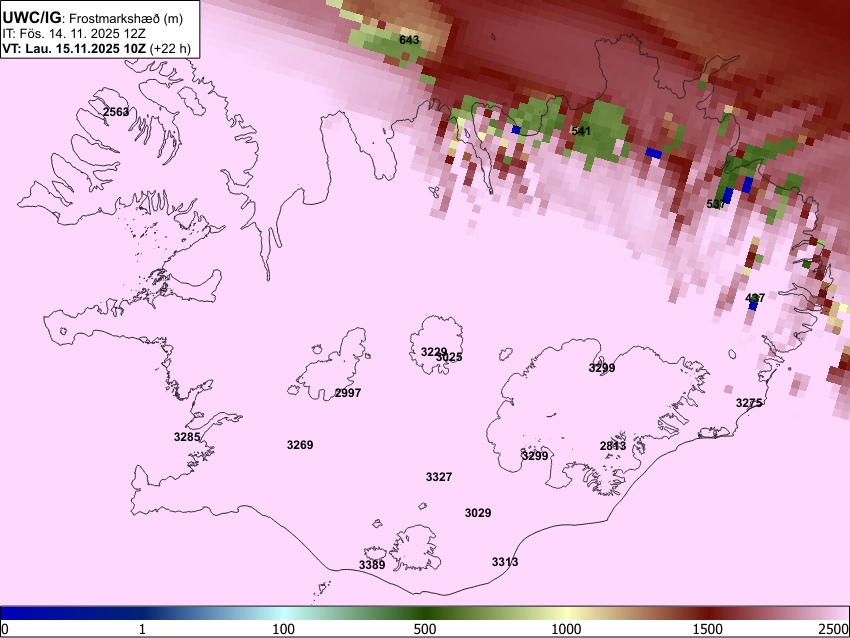Image resolution: width=850 pixels, height=638 pixels.
Task: Click the gradient color scale bar
Action: pos(425,613)
